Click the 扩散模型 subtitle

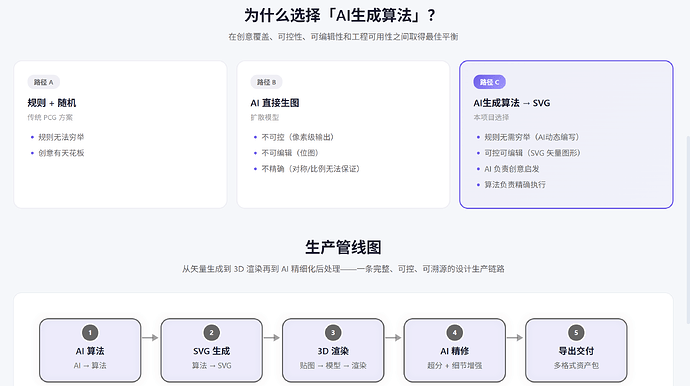[264, 118]
